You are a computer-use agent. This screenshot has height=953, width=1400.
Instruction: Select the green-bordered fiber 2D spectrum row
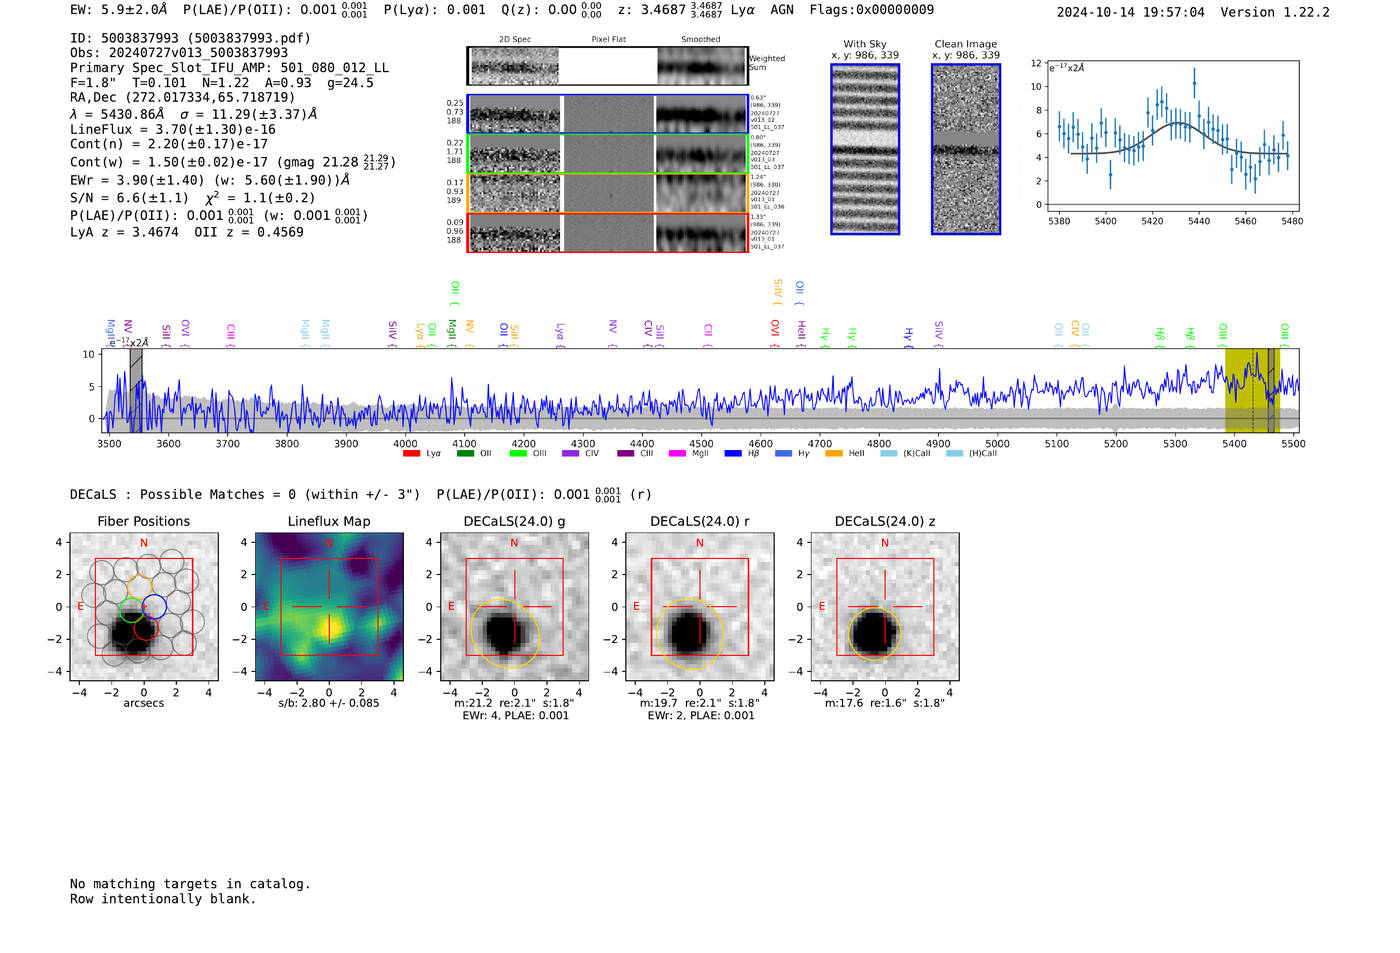[x=608, y=154]
